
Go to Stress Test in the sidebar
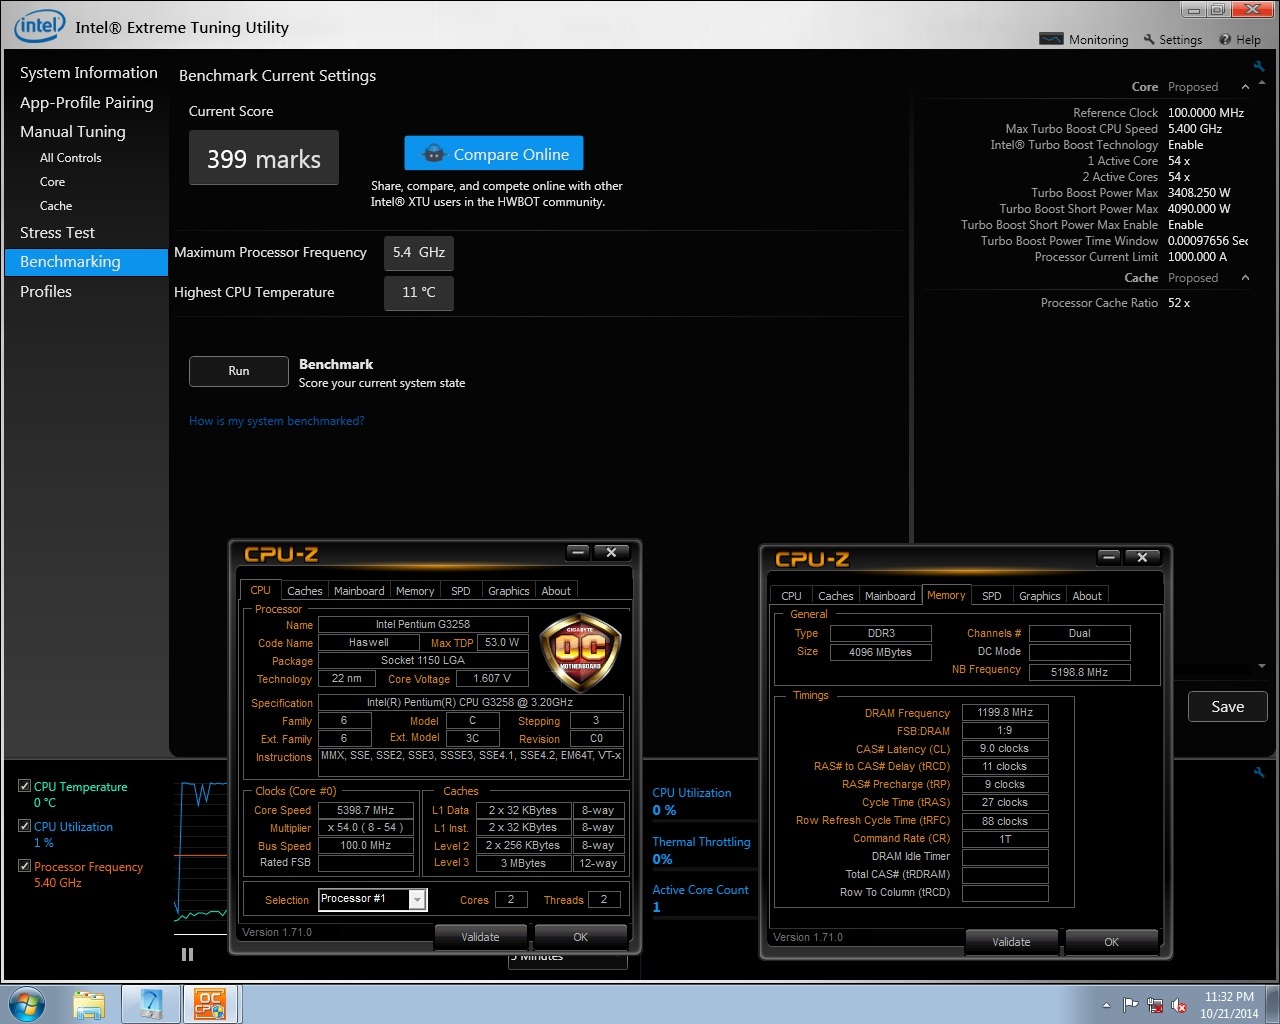[58, 233]
